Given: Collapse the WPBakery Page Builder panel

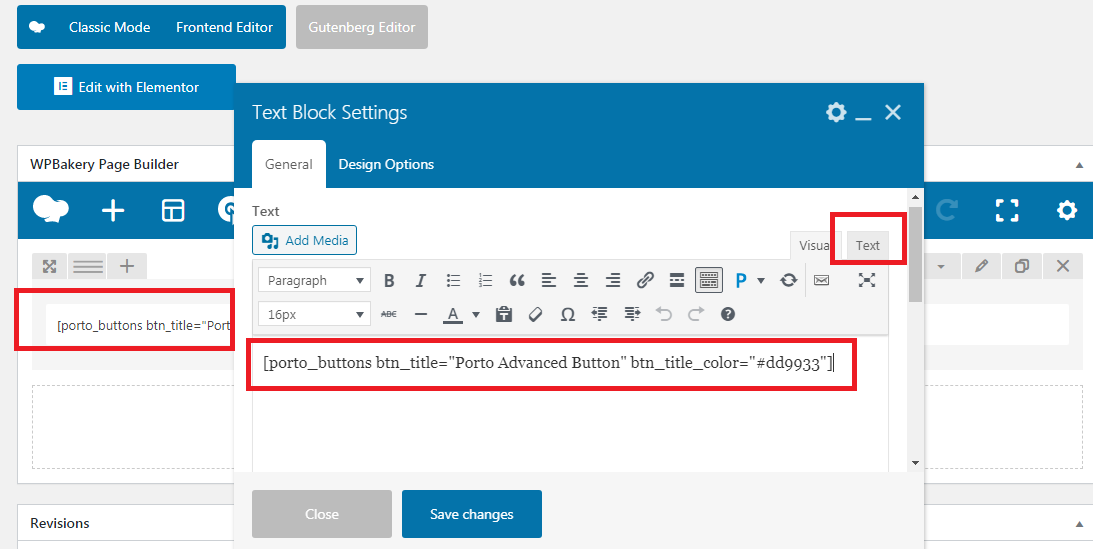Looking at the screenshot, I should point(1079,165).
